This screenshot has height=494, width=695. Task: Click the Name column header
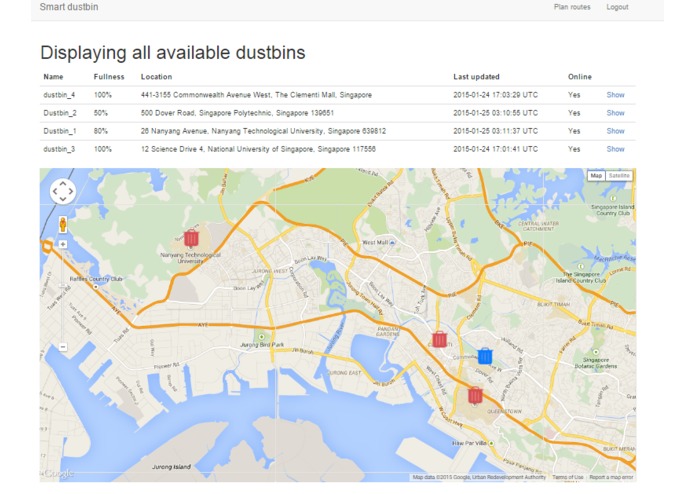click(53, 77)
